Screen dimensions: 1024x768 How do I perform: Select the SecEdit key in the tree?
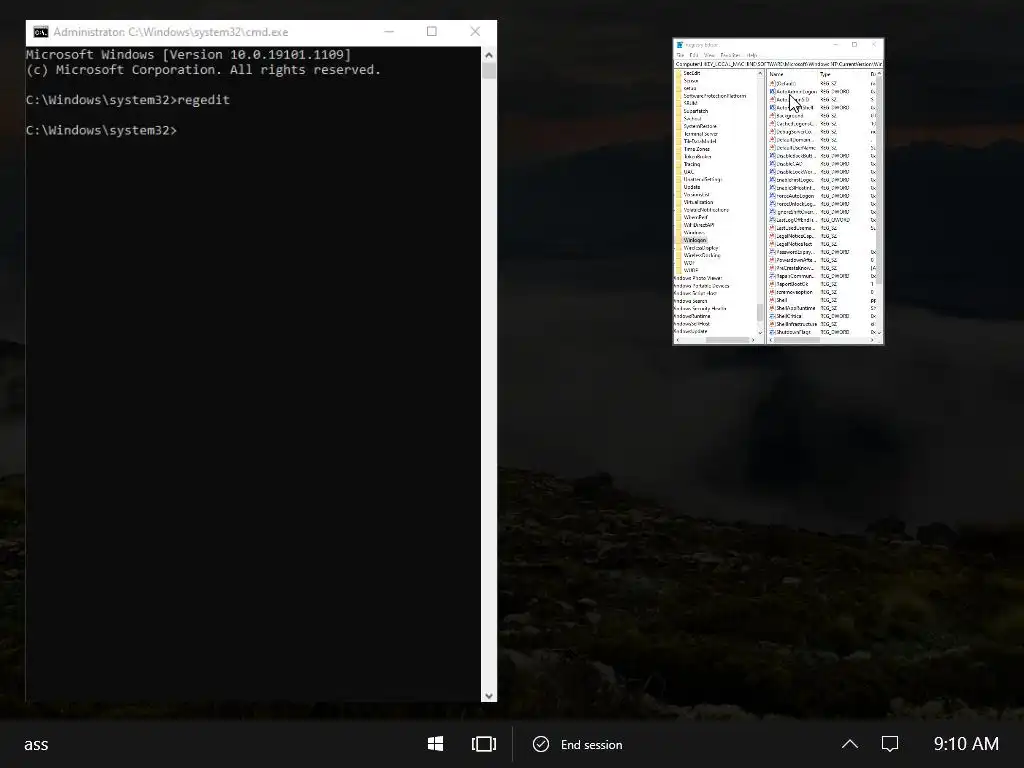(692, 73)
